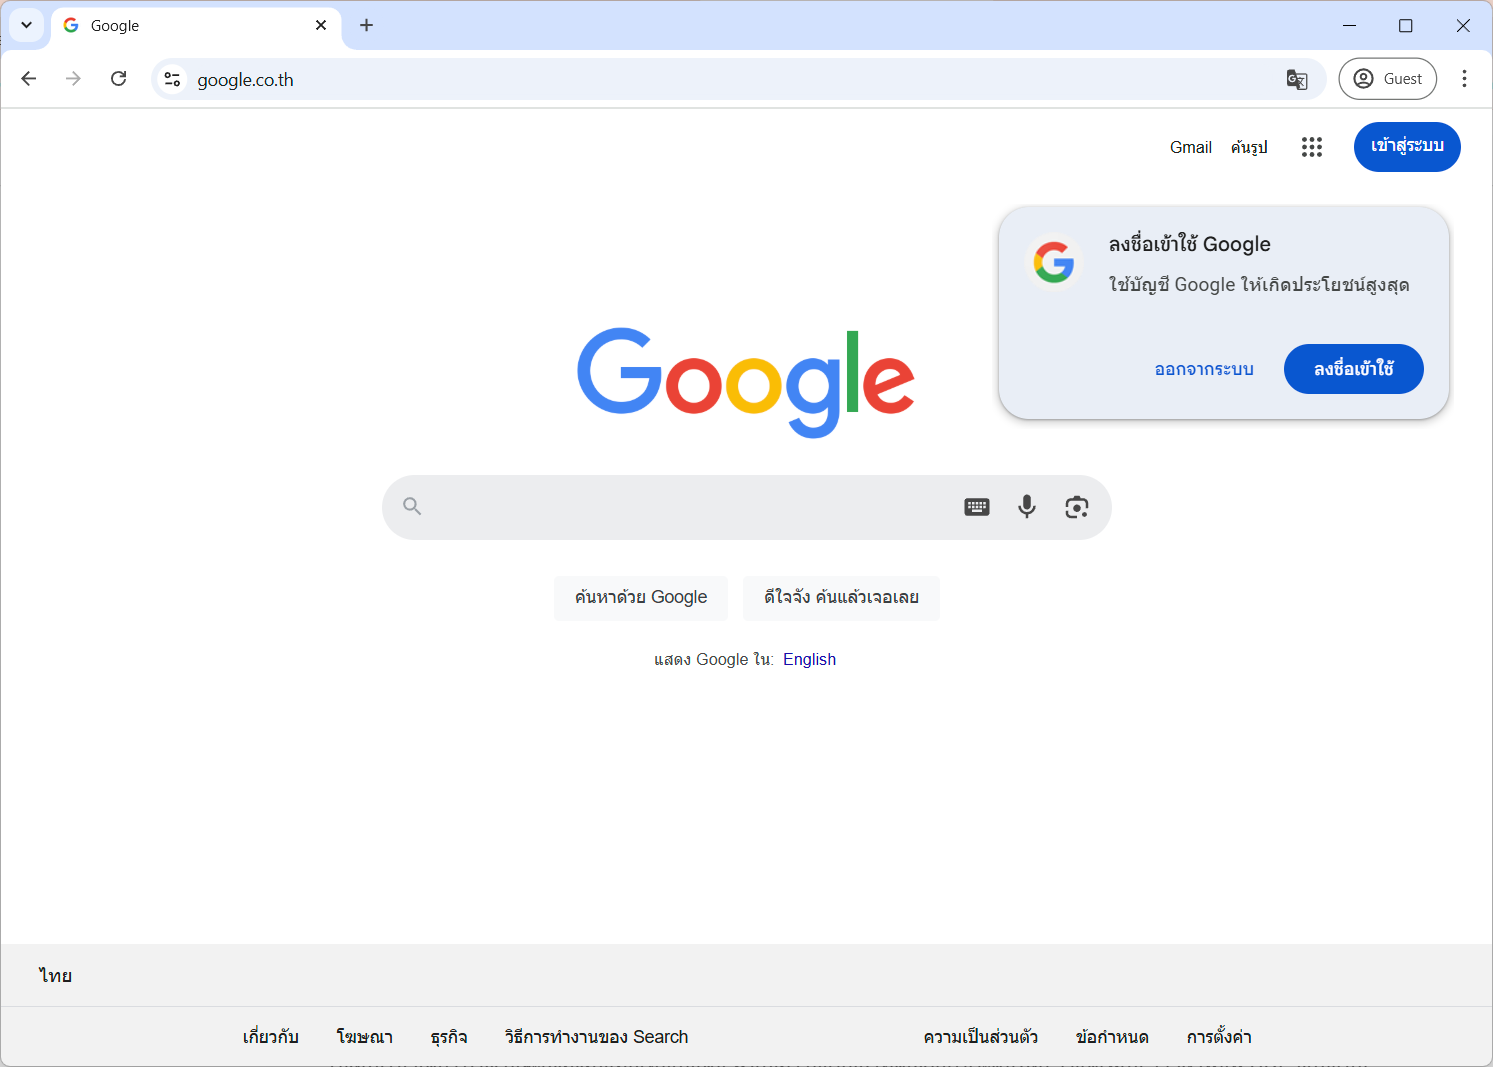
Task: Open the tab search chevron
Action: [x=26, y=25]
